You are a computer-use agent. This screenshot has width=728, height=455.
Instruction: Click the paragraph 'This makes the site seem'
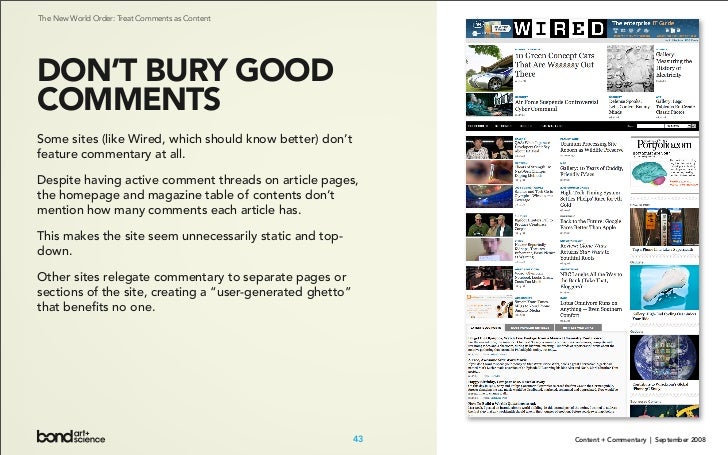tap(190, 243)
